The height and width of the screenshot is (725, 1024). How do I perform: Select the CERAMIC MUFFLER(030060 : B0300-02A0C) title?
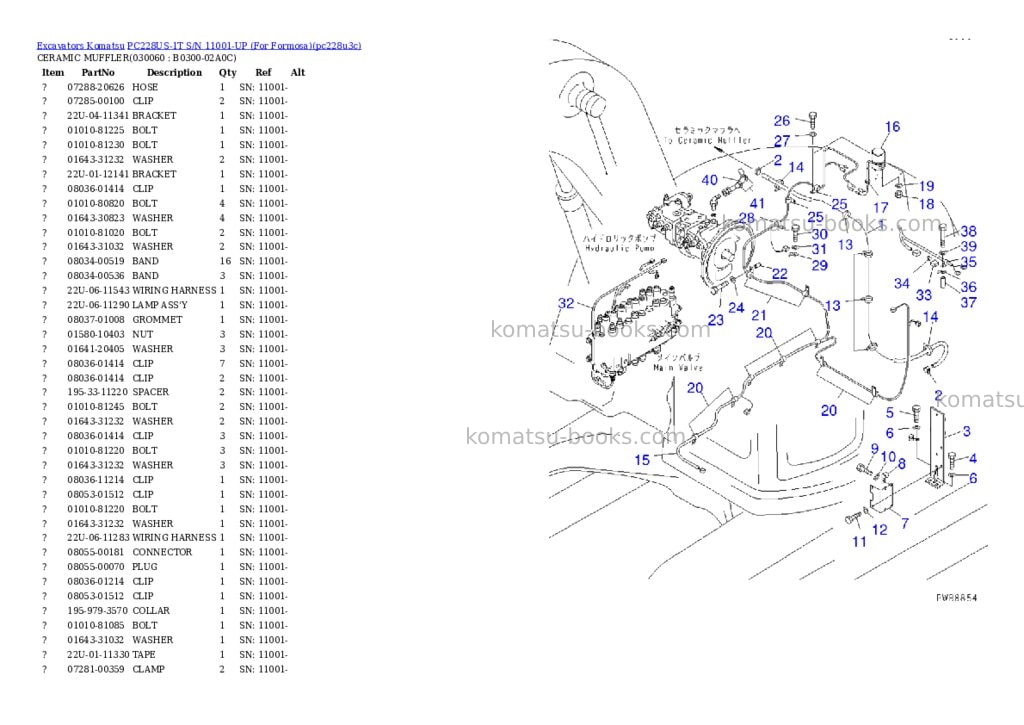136,58
